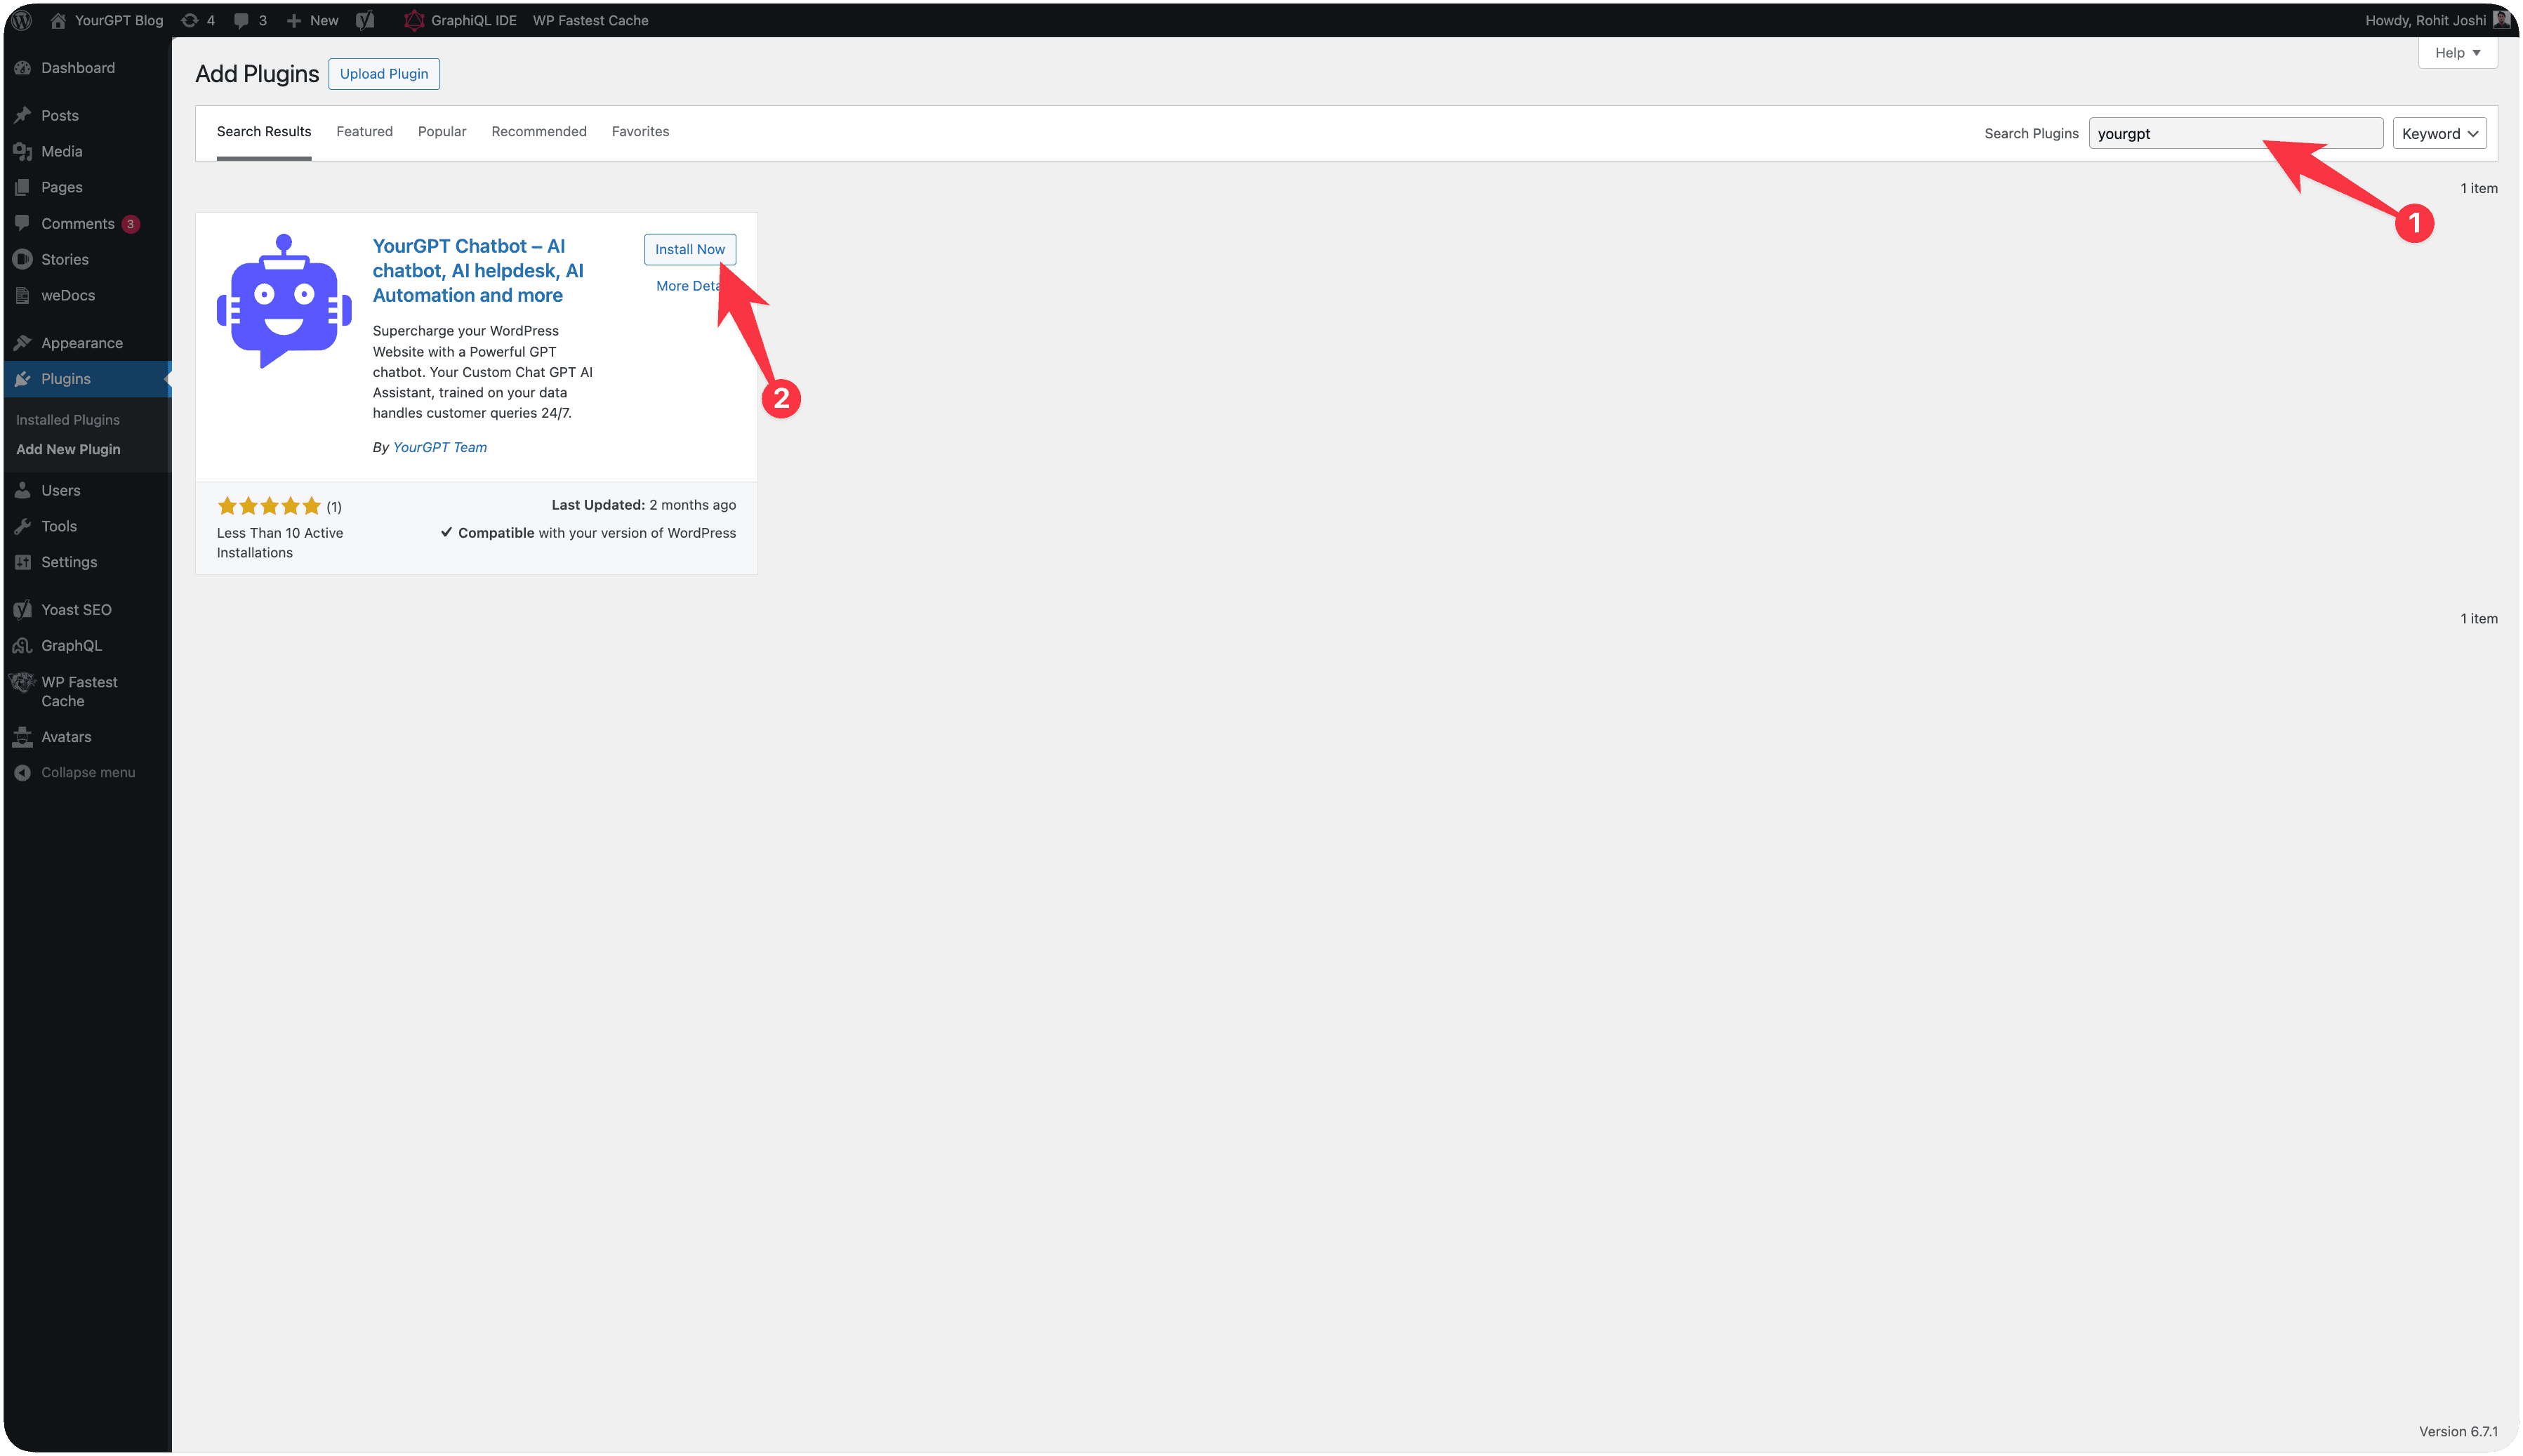This screenshot has width=2523, height=1456.
Task: Open comments from the admin bar bubble icon
Action: pos(242,20)
